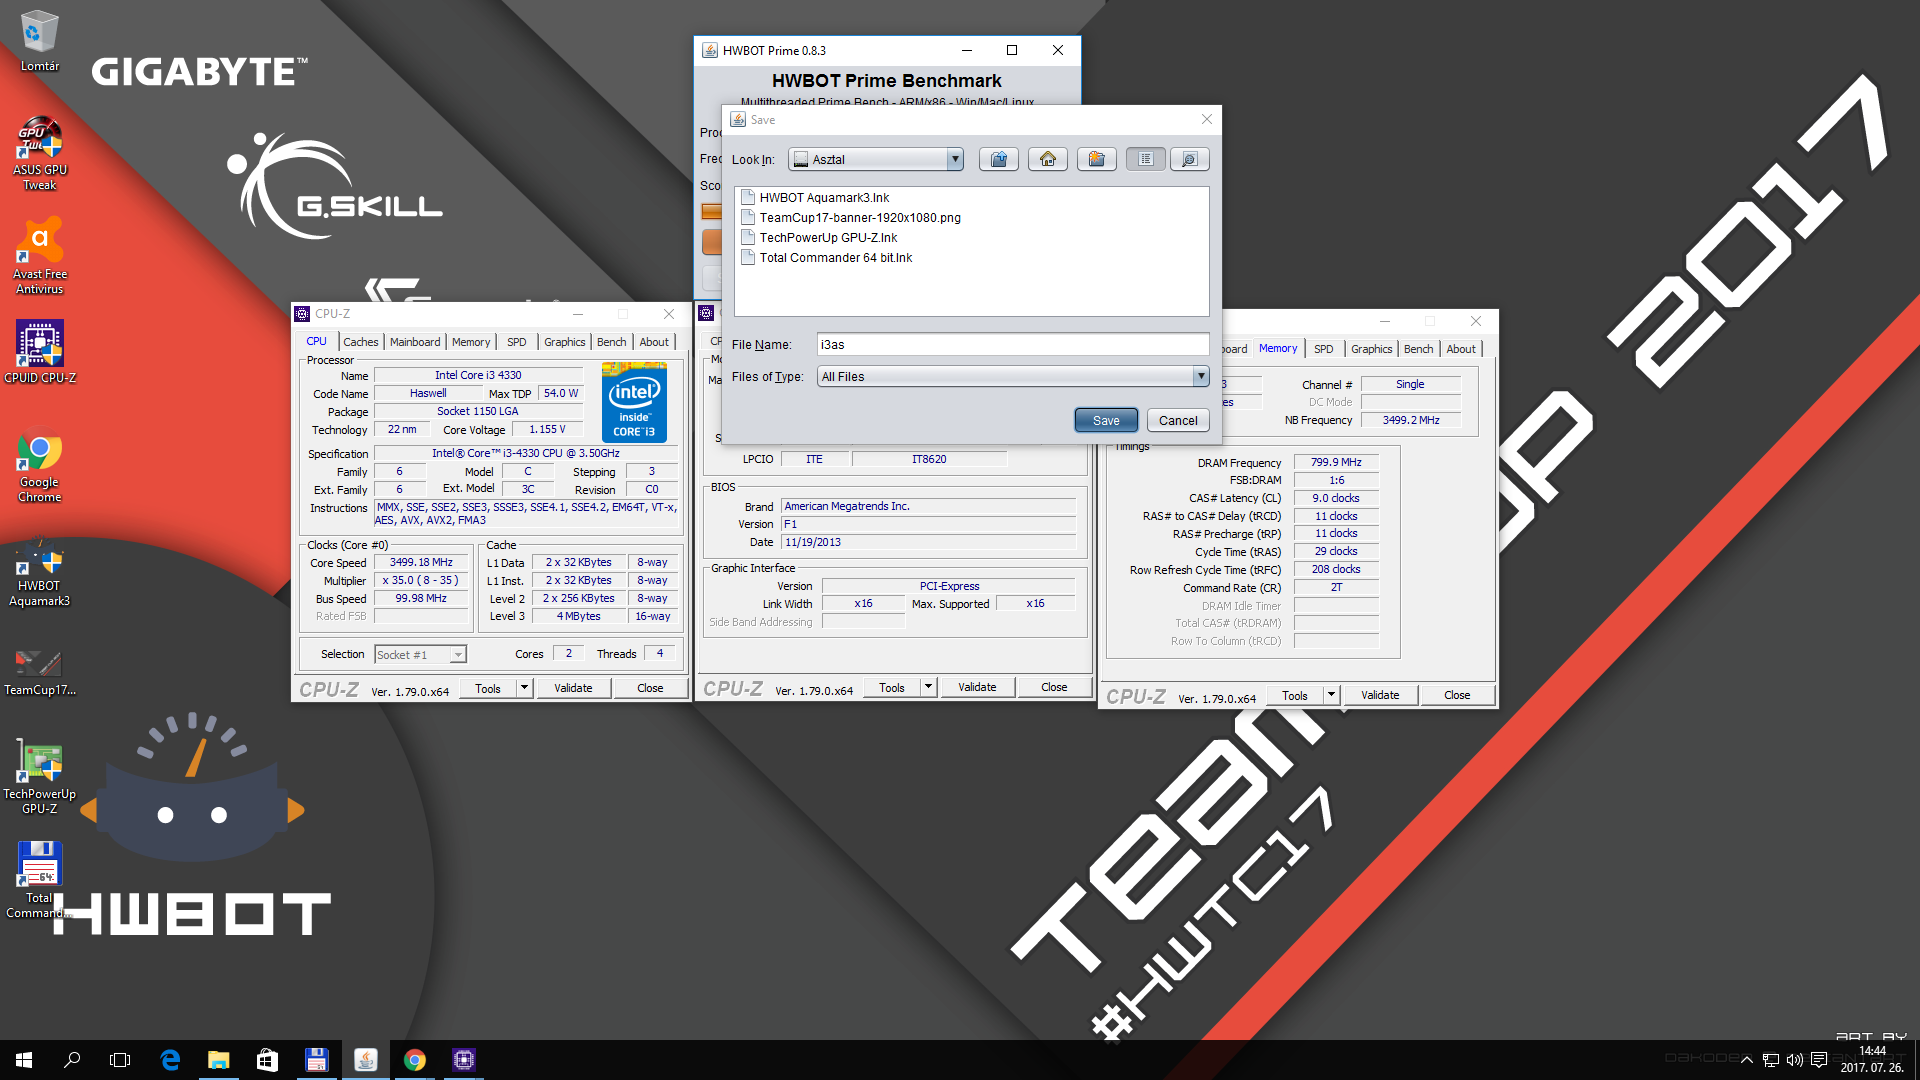The width and height of the screenshot is (1920, 1080).
Task: Click Validate in middle CPU-Z window
Action: click(977, 687)
